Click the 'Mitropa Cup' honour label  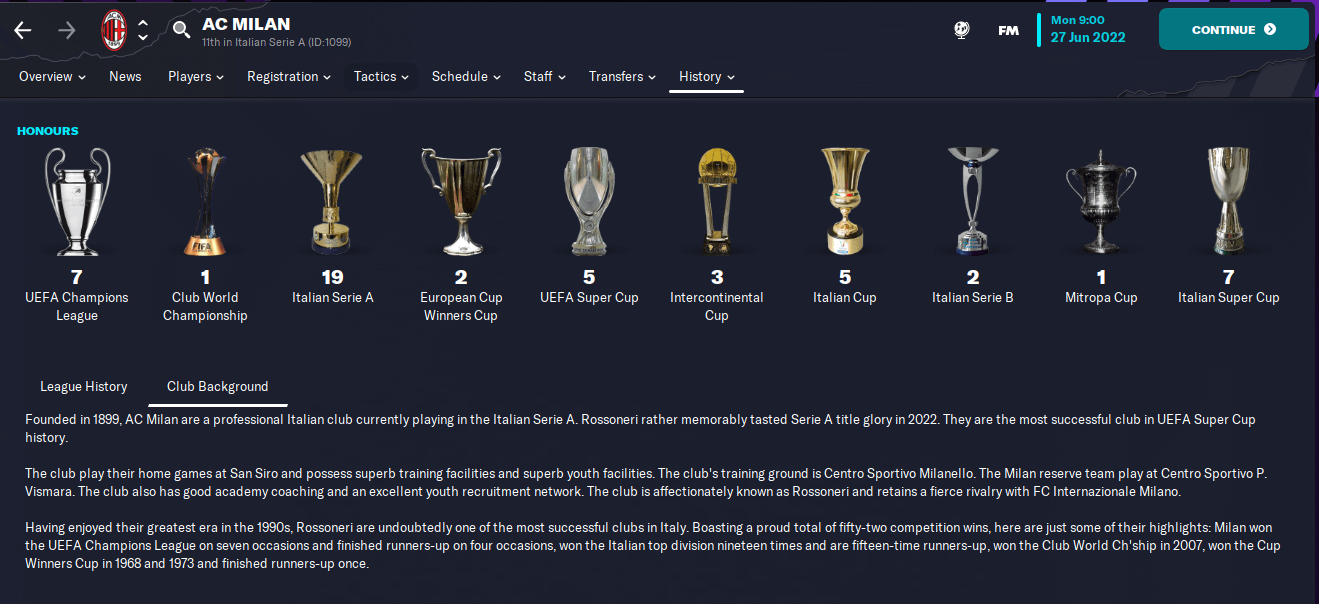(1101, 297)
